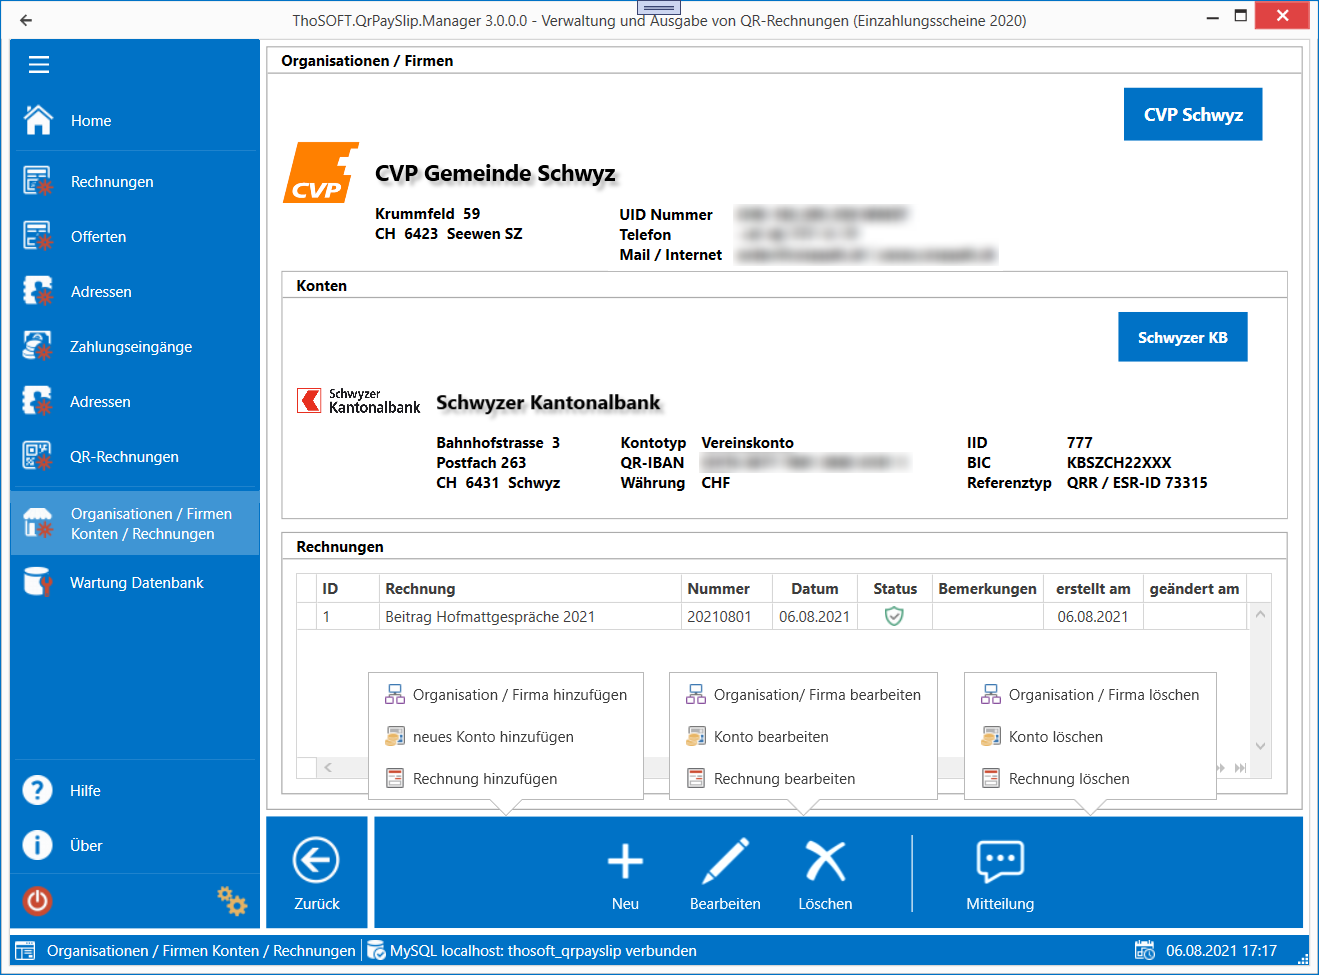
Task: Sort by the Status column header
Action: [895, 589]
